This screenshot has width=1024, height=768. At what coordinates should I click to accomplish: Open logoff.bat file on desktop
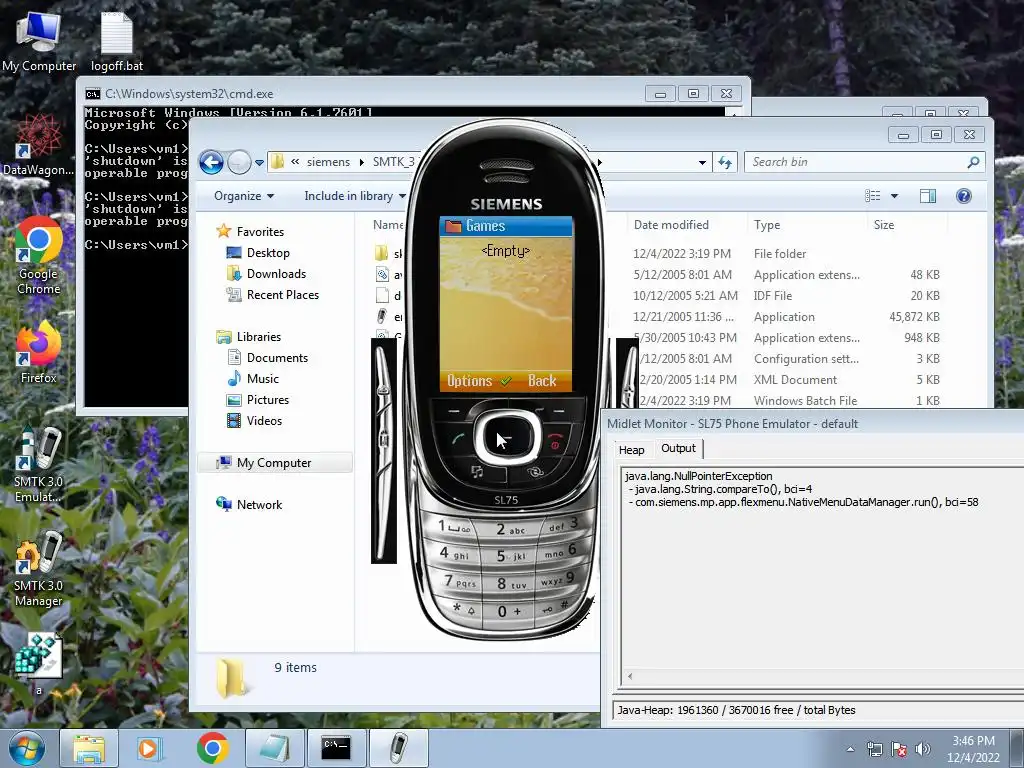[x=116, y=41]
